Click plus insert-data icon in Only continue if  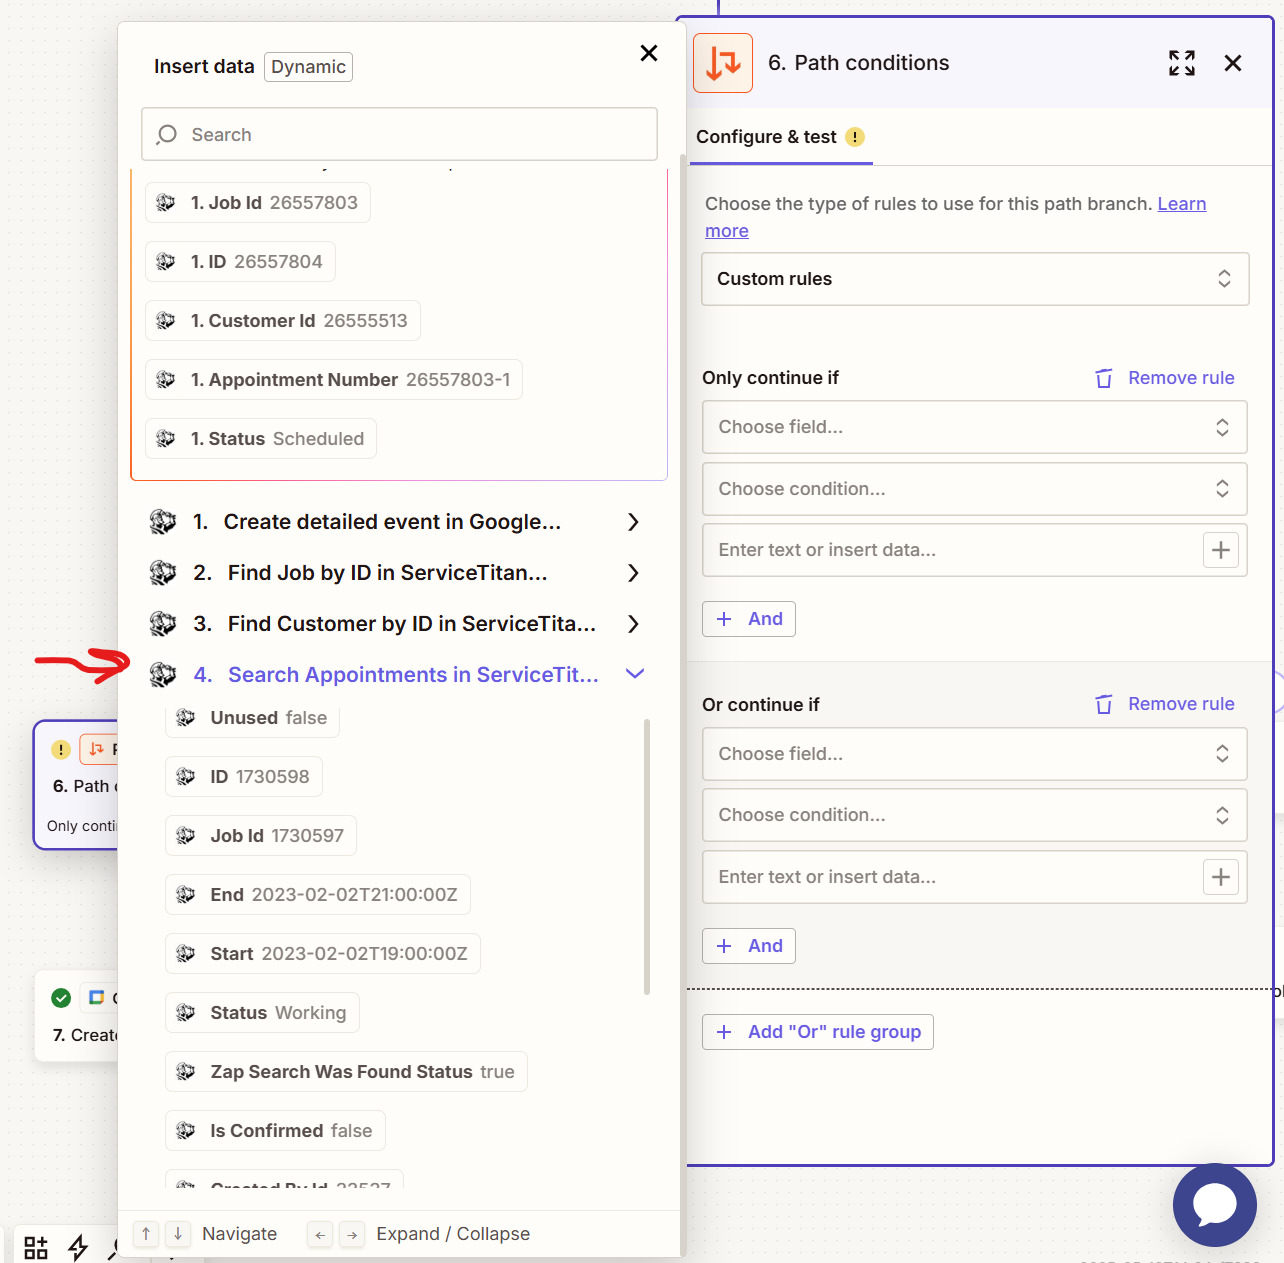1221,550
